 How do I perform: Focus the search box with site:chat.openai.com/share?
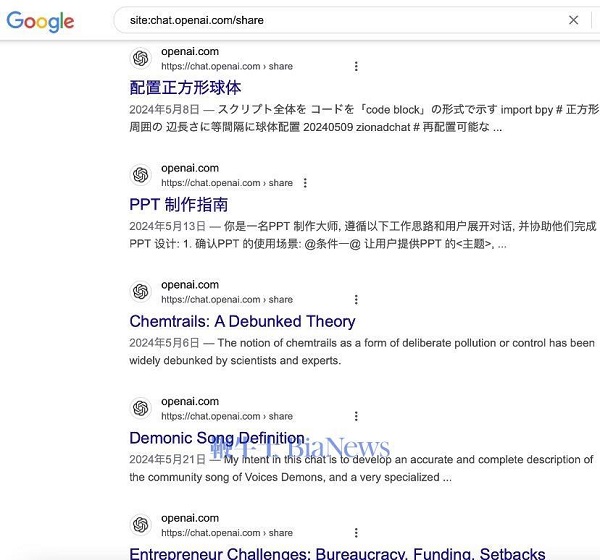pos(344,20)
